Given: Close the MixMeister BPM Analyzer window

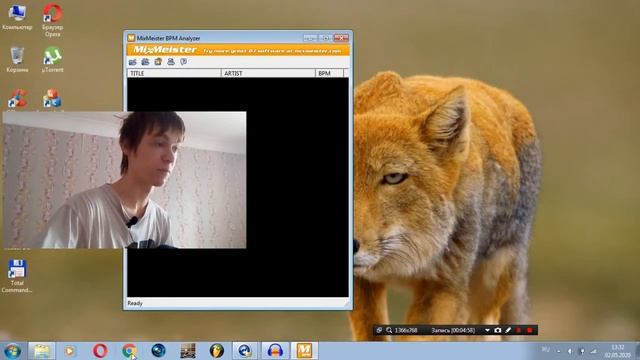Looking at the screenshot, I should (341, 38).
